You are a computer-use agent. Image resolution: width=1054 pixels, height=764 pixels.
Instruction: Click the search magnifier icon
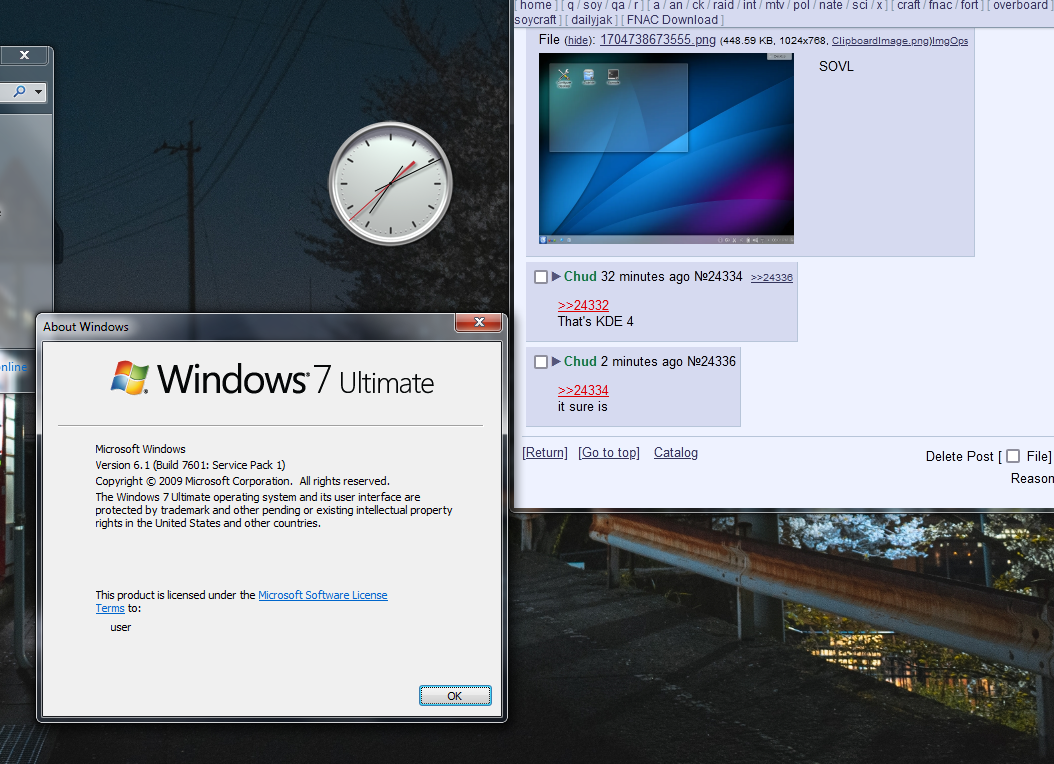click(x=20, y=92)
